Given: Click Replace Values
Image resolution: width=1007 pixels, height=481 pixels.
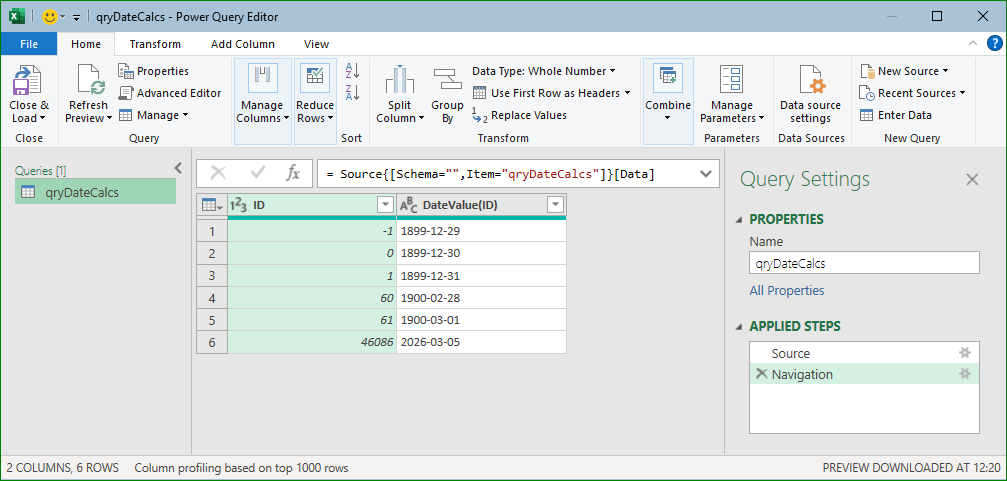Looking at the screenshot, I should click(520, 115).
